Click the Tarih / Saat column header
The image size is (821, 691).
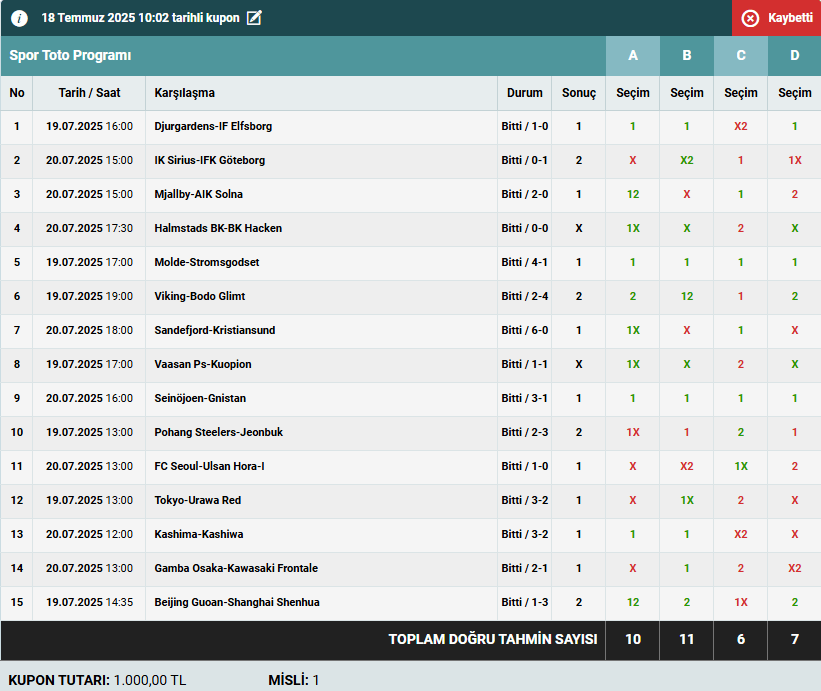(89, 93)
